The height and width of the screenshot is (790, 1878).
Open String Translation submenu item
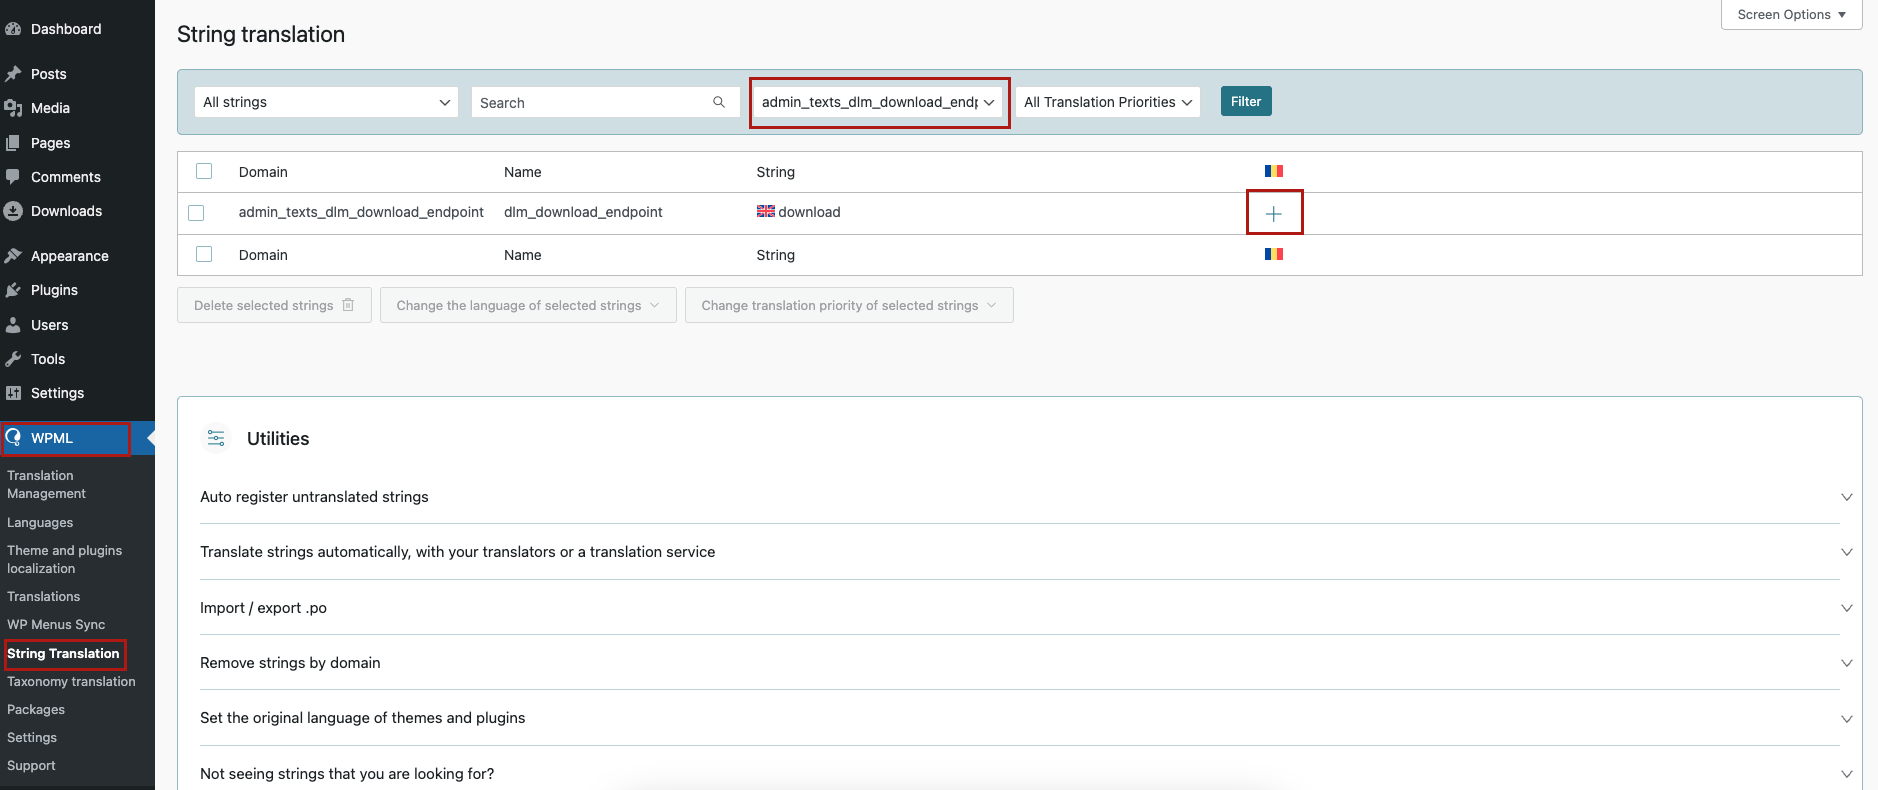[x=63, y=653]
